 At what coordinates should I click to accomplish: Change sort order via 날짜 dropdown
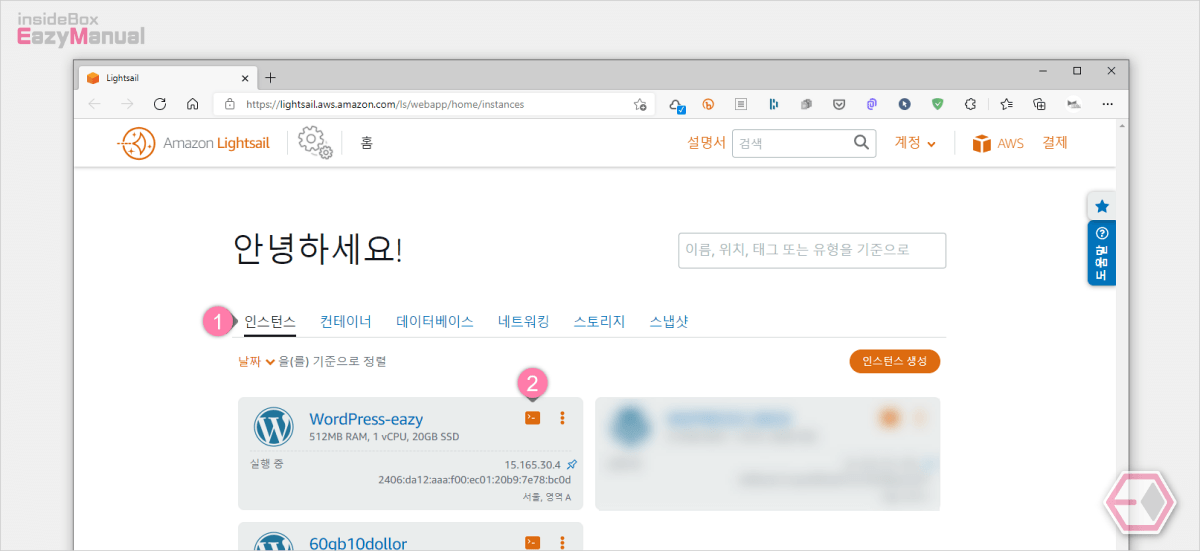pos(255,361)
